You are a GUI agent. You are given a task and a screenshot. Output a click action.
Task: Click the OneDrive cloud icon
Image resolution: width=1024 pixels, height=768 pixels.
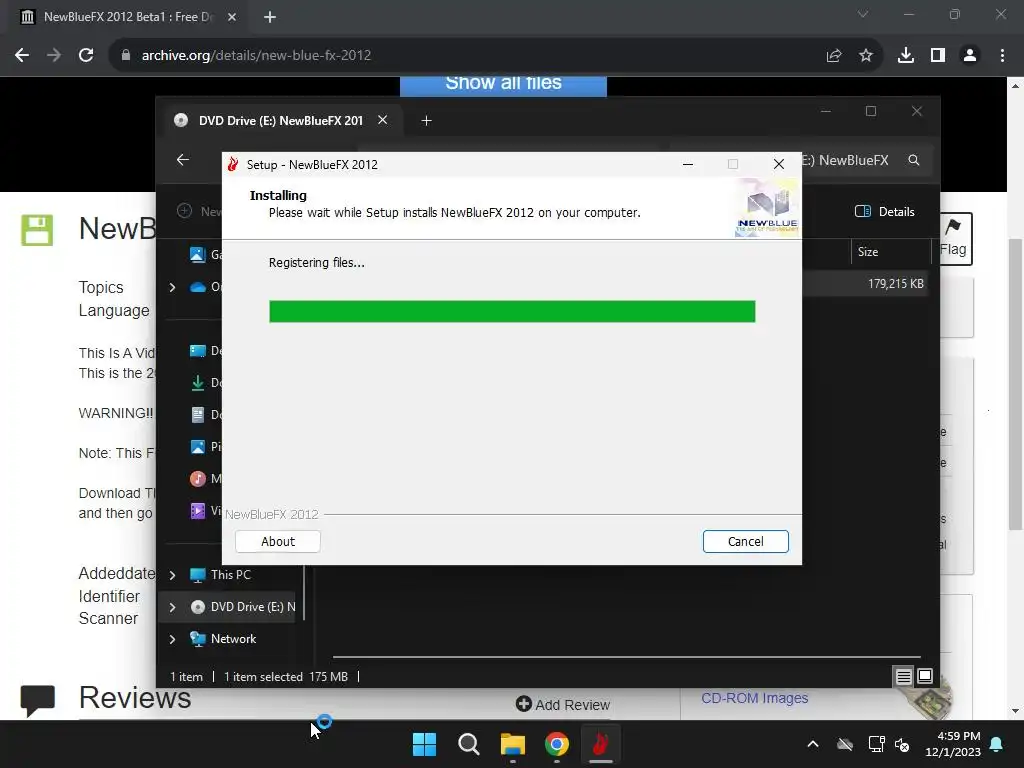pos(198,287)
